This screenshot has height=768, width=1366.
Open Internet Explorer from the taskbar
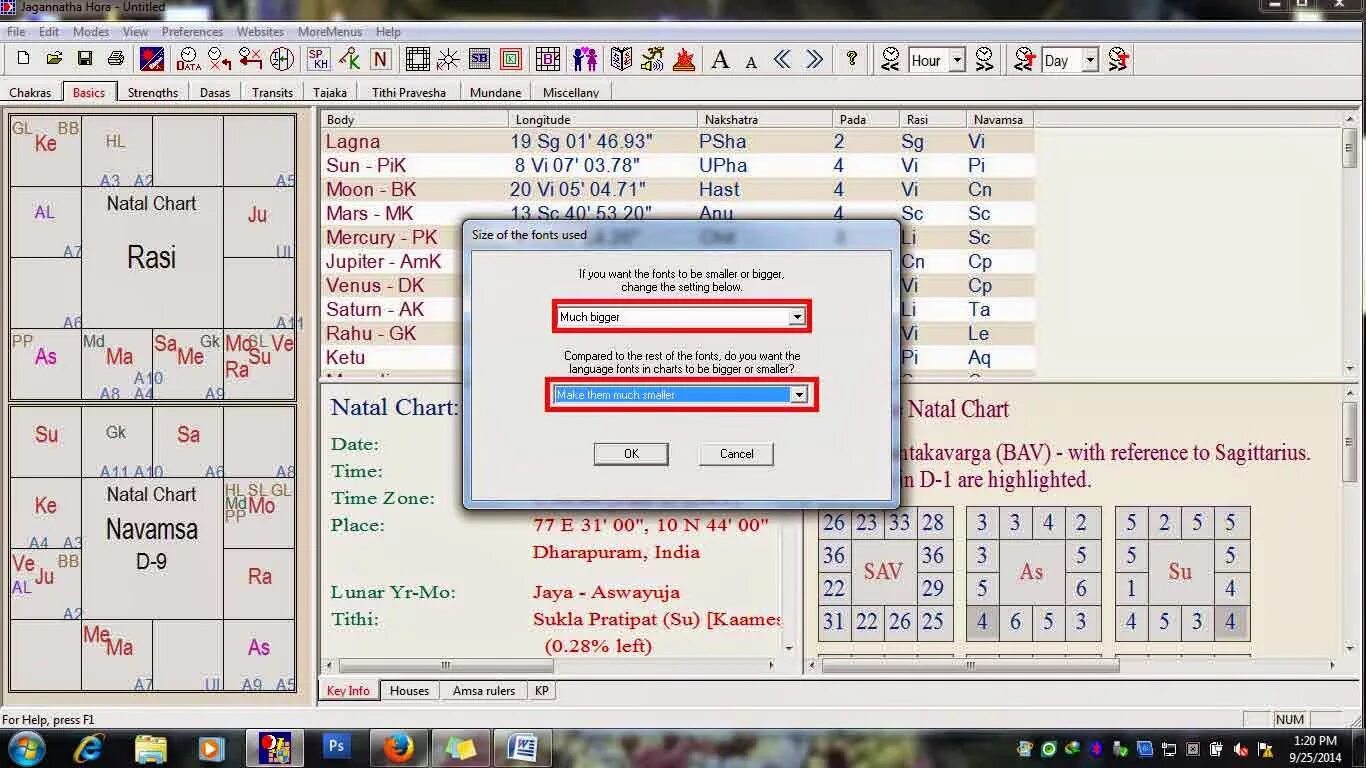[89, 748]
